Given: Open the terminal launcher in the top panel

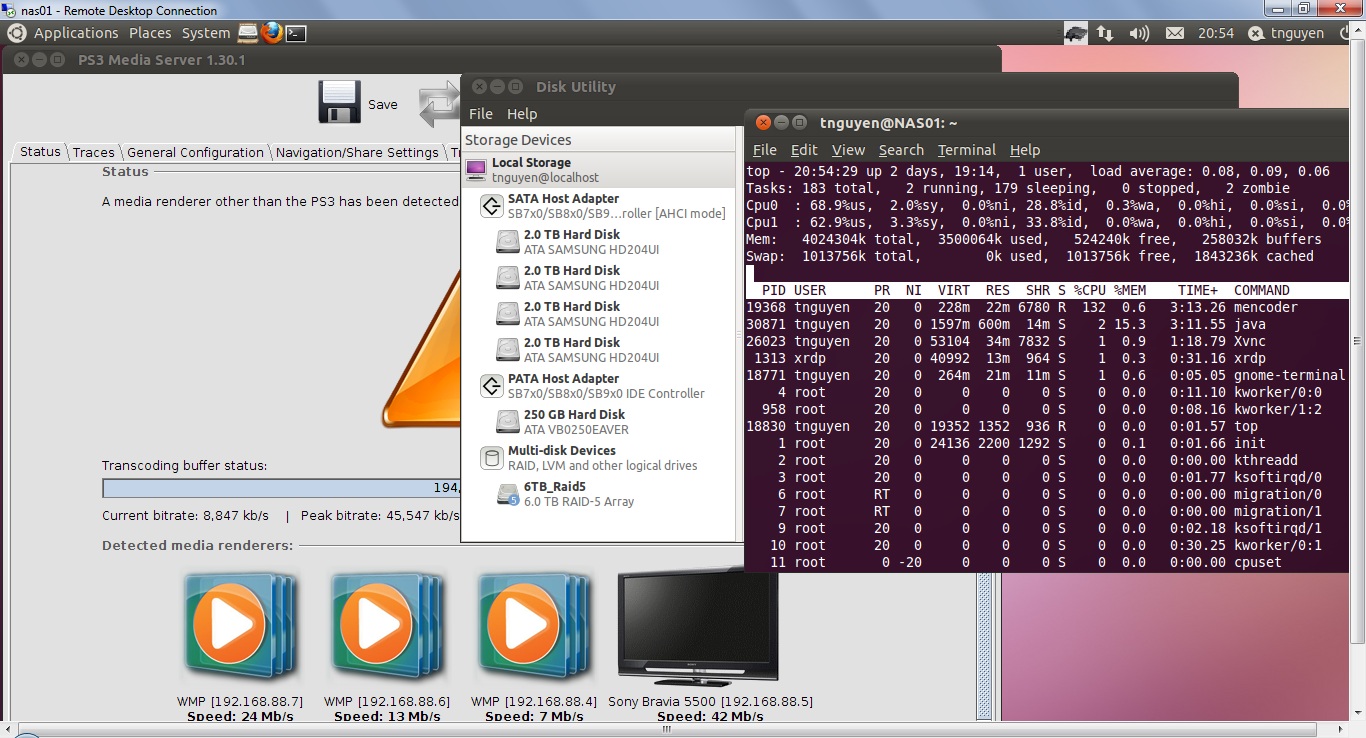Looking at the screenshot, I should coord(296,33).
